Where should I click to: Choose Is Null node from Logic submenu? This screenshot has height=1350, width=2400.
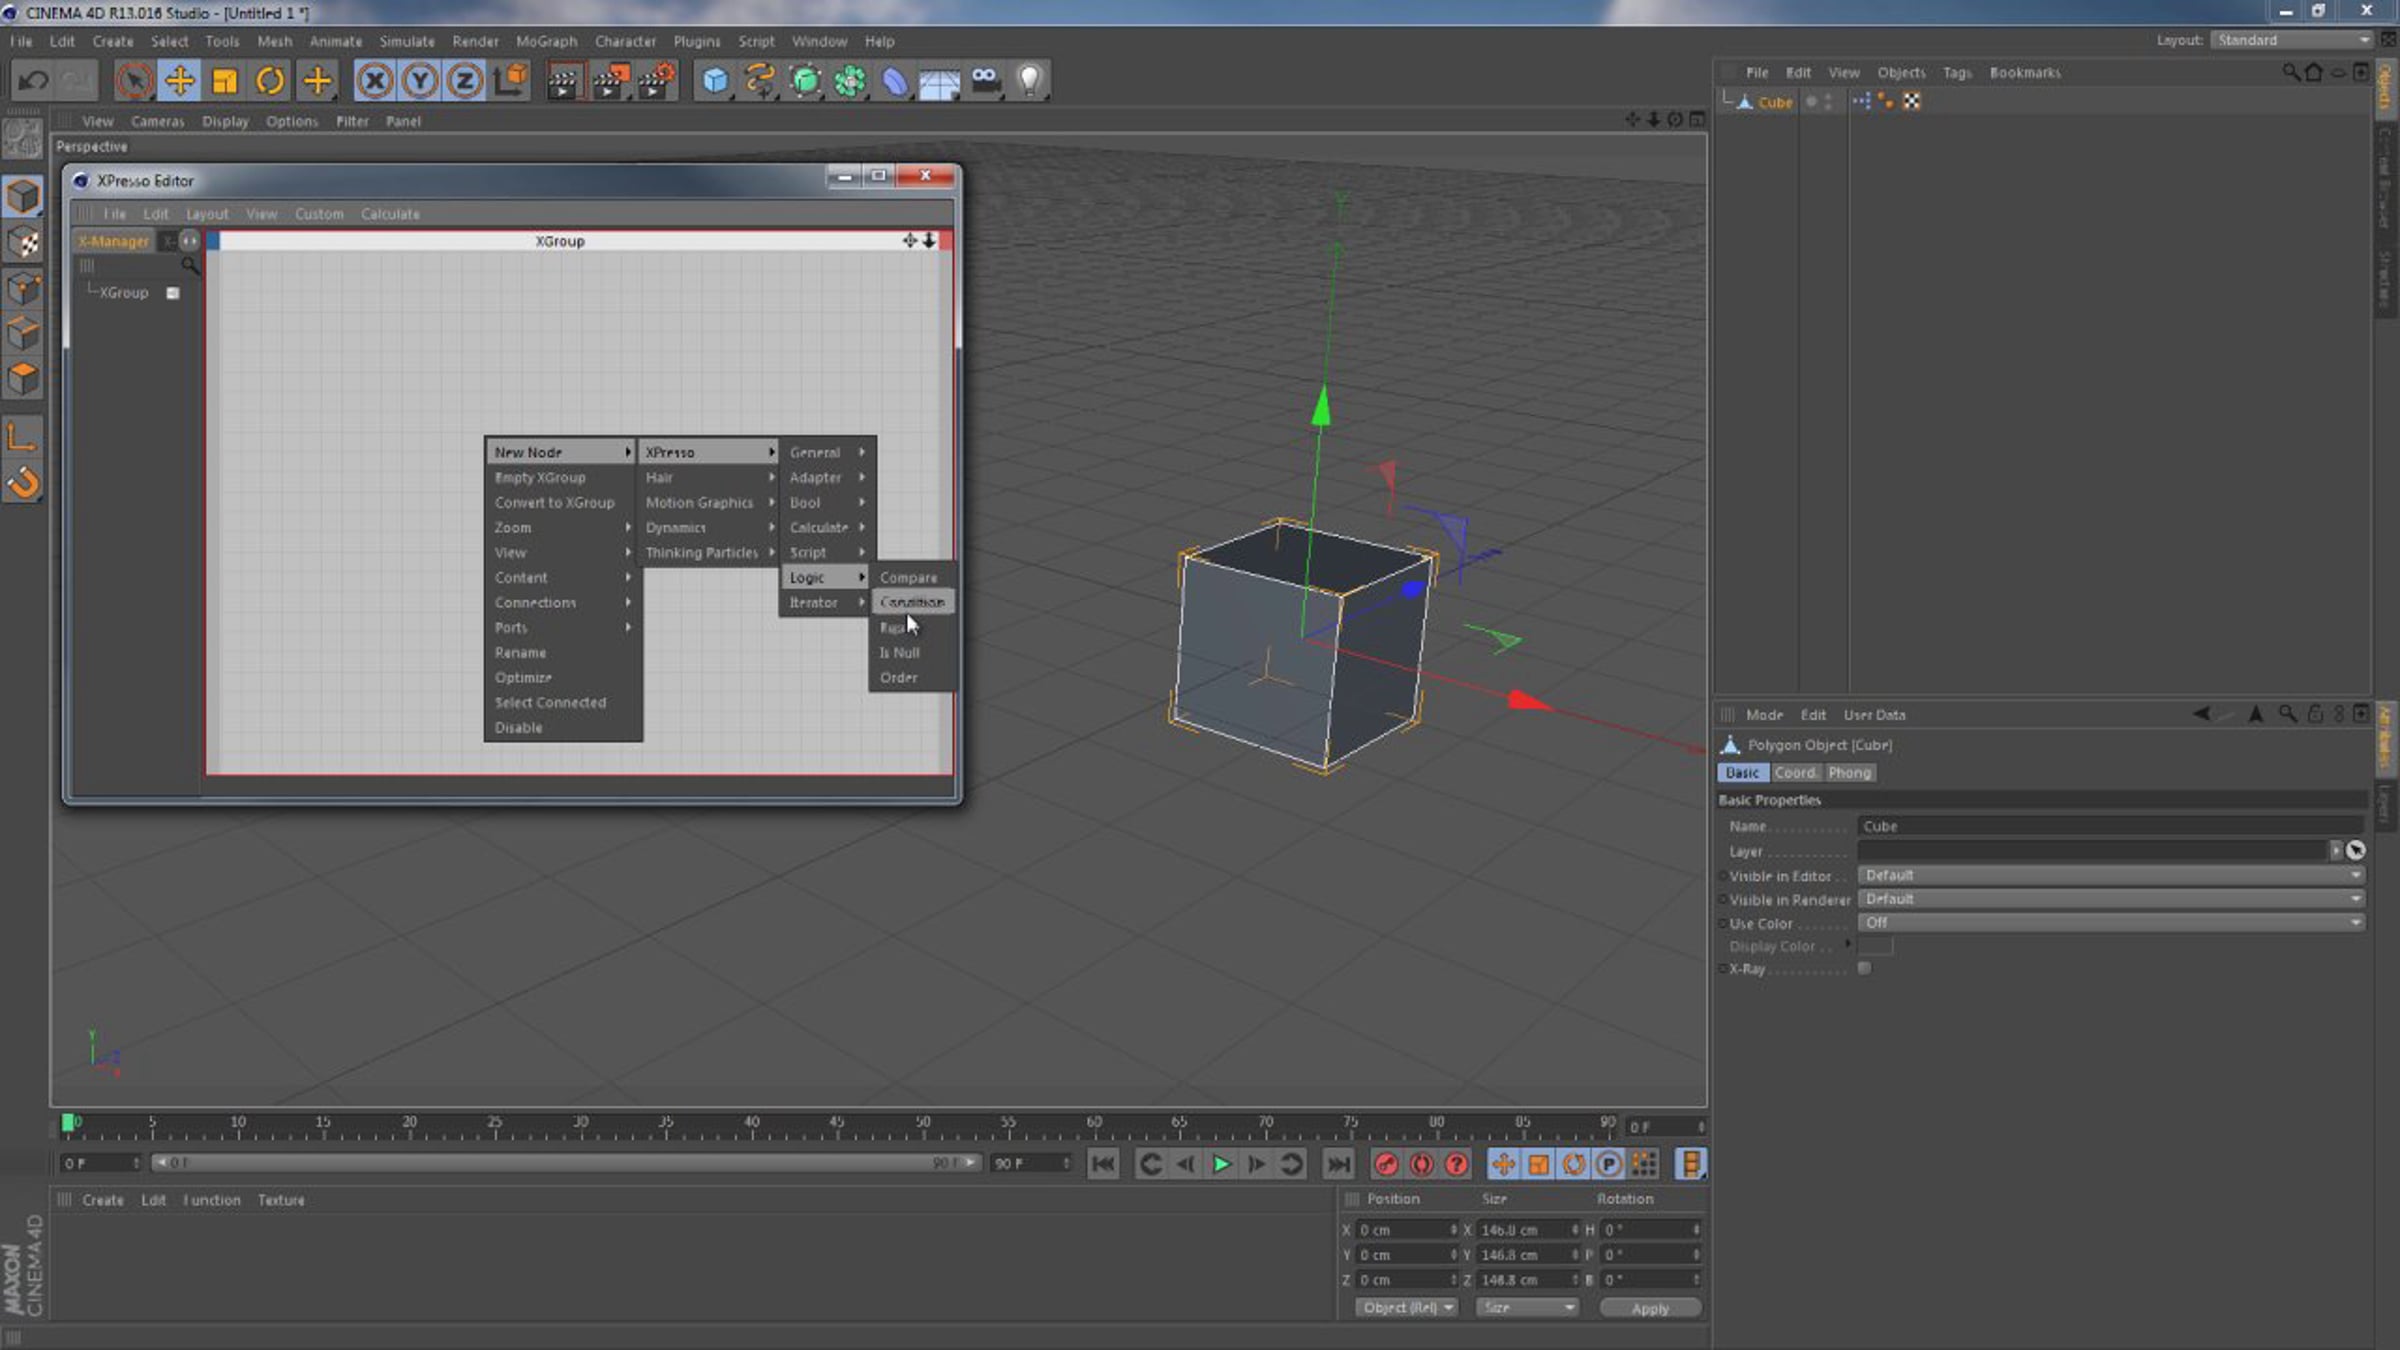point(900,653)
